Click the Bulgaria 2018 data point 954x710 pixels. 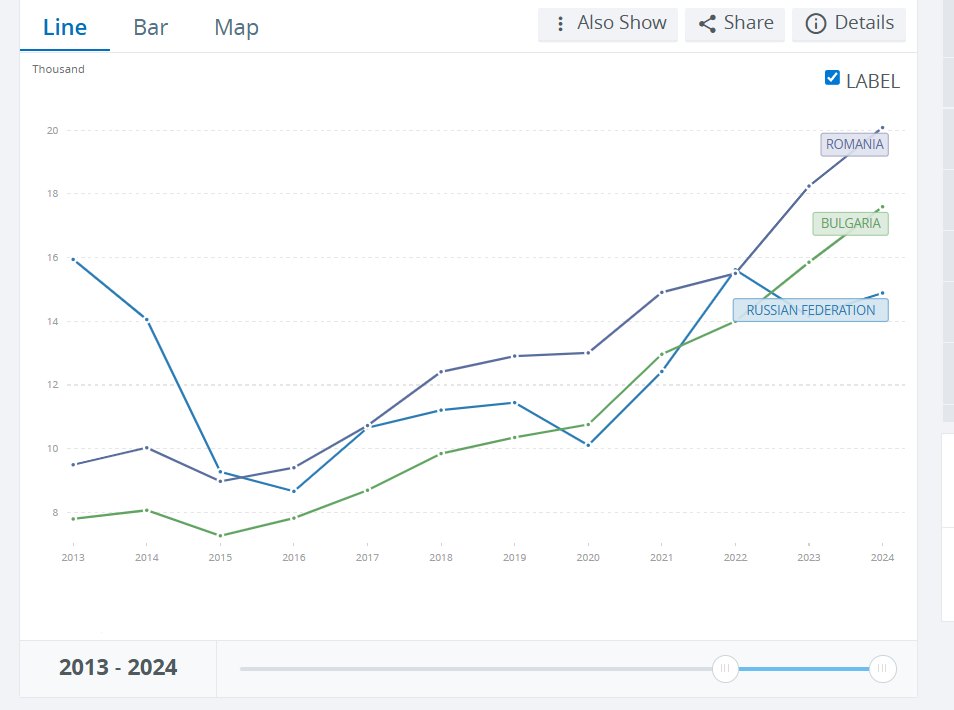click(x=441, y=453)
